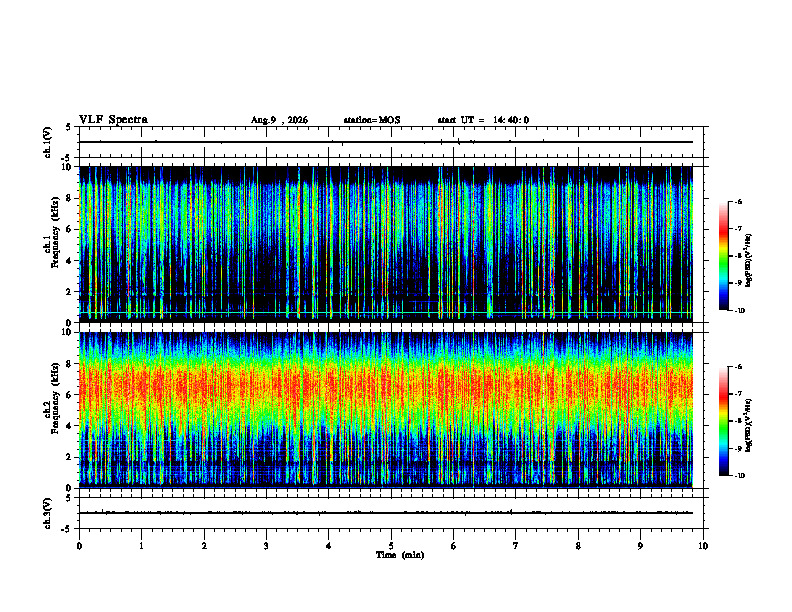Viewport: 792px width, 612px height.
Task: Click the "start UT = 14:40:0" header text
Action: click(x=483, y=120)
